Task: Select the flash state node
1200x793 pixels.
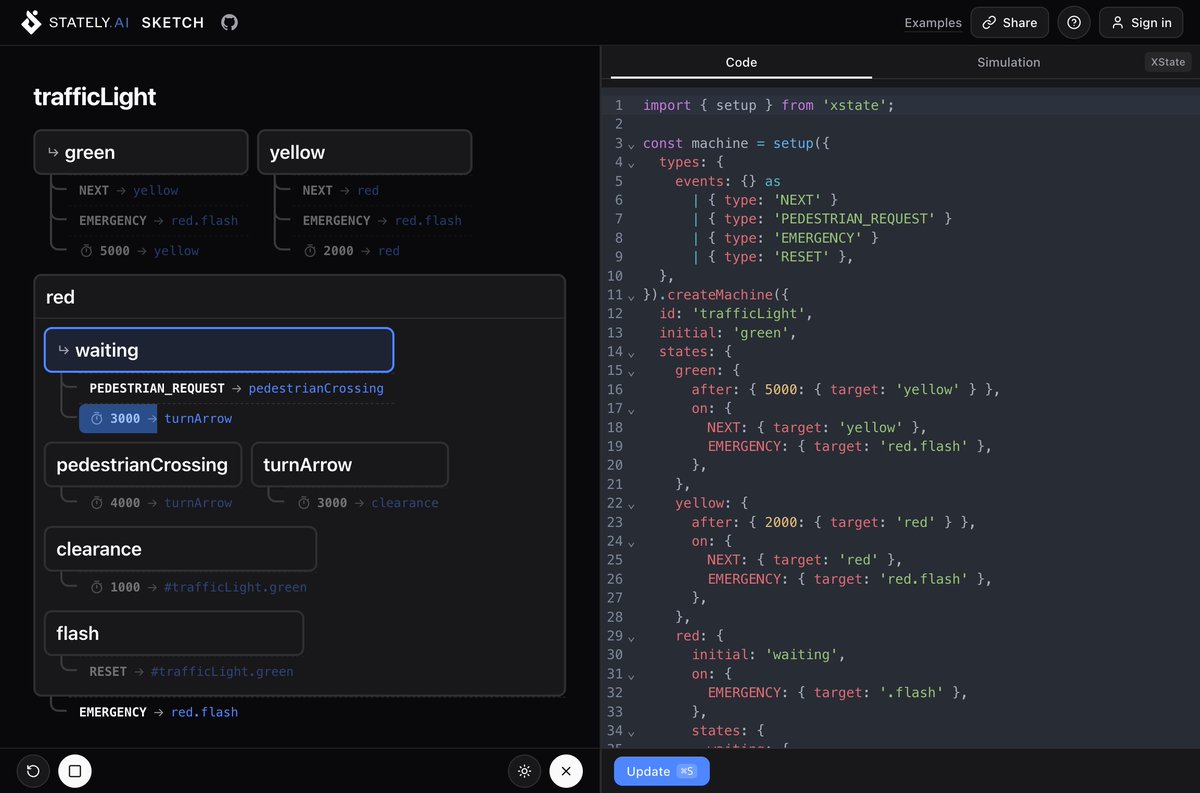Action: pyautogui.click(x=174, y=633)
